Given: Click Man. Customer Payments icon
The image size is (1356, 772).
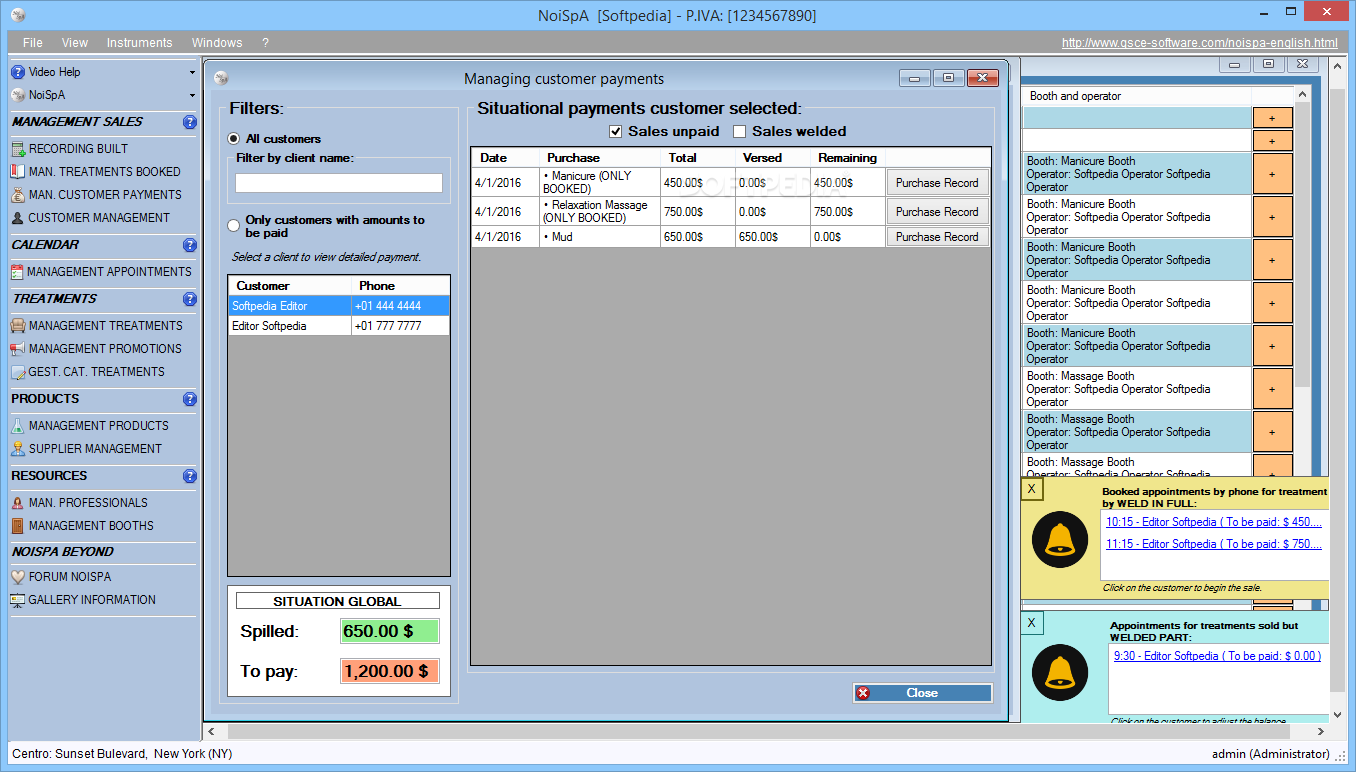Looking at the screenshot, I should [18, 195].
